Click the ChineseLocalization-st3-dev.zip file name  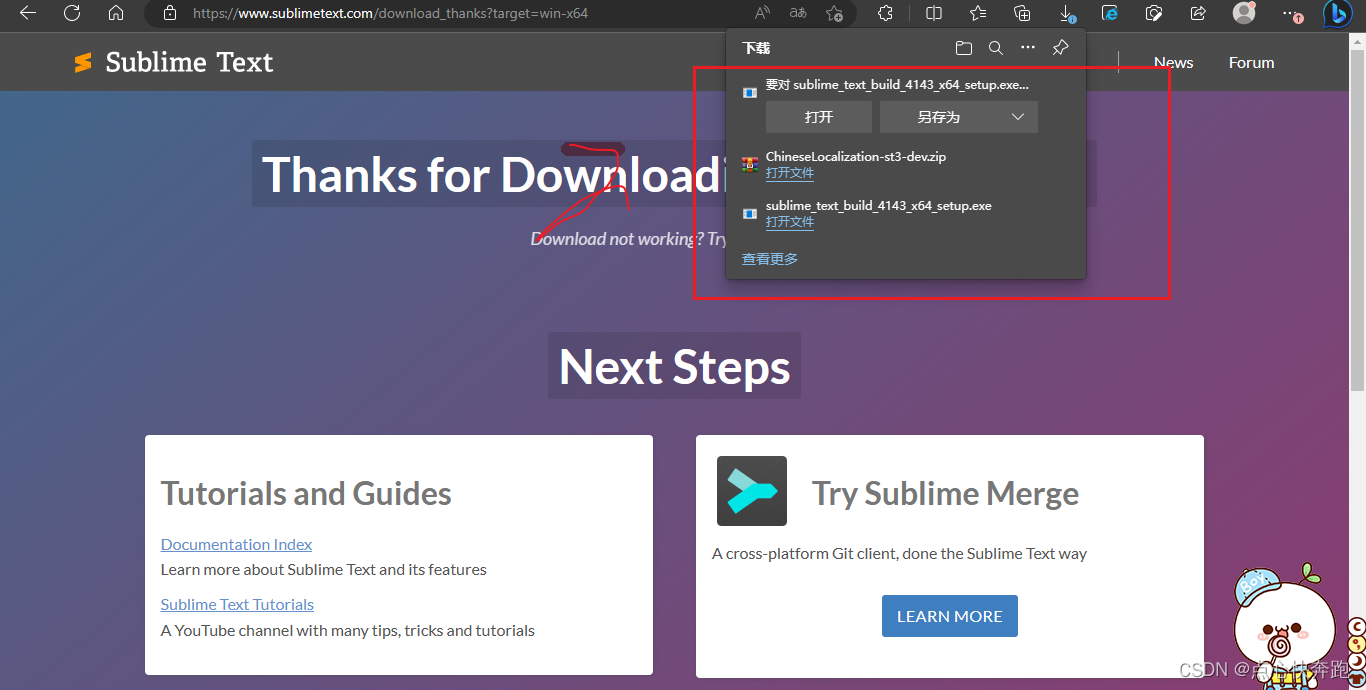[x=856, y=157]
